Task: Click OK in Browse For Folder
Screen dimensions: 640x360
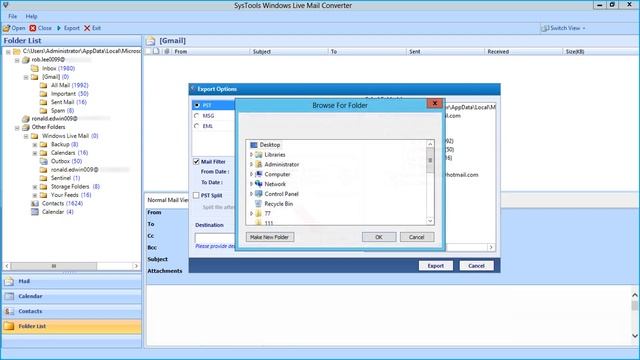Action: [379, 237]
